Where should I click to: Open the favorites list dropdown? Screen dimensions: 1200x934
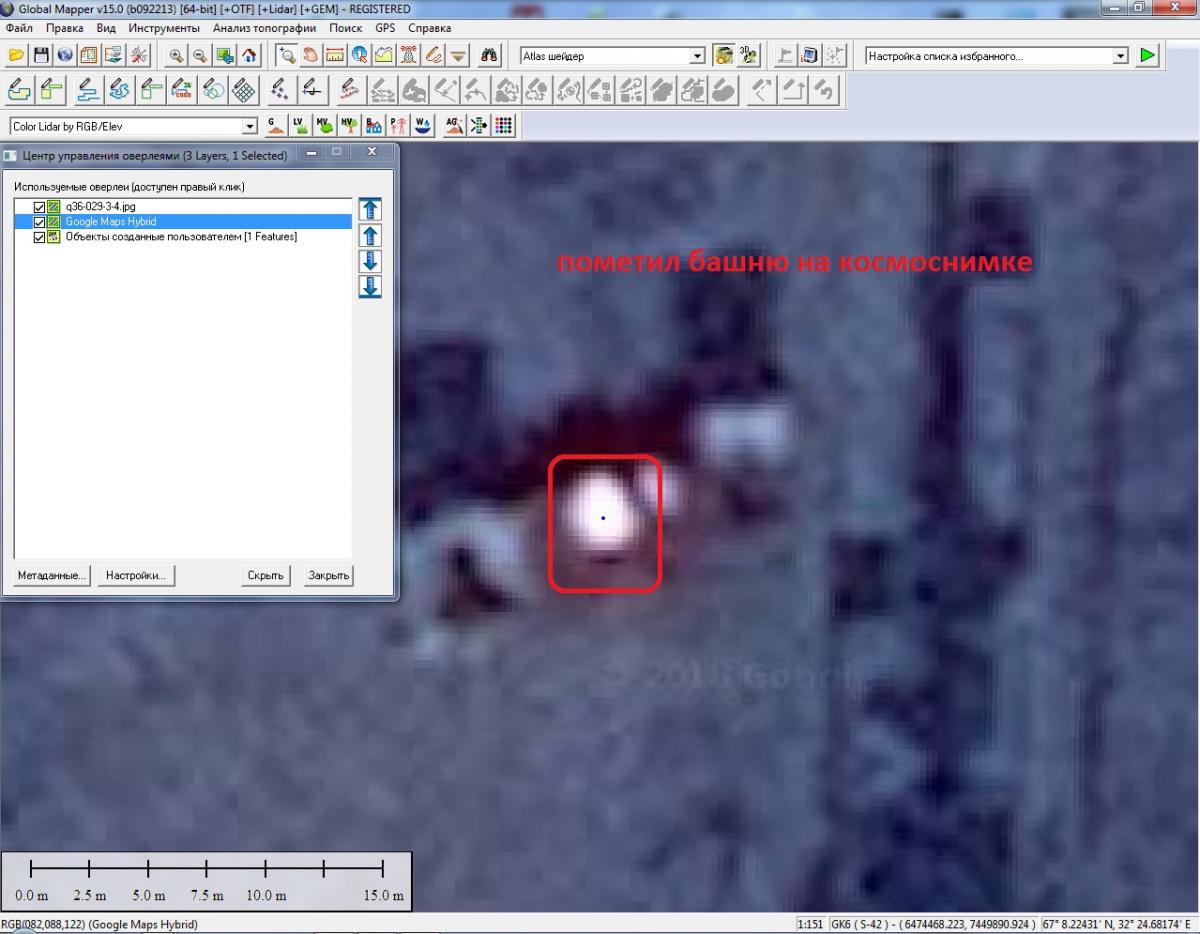1120,57
